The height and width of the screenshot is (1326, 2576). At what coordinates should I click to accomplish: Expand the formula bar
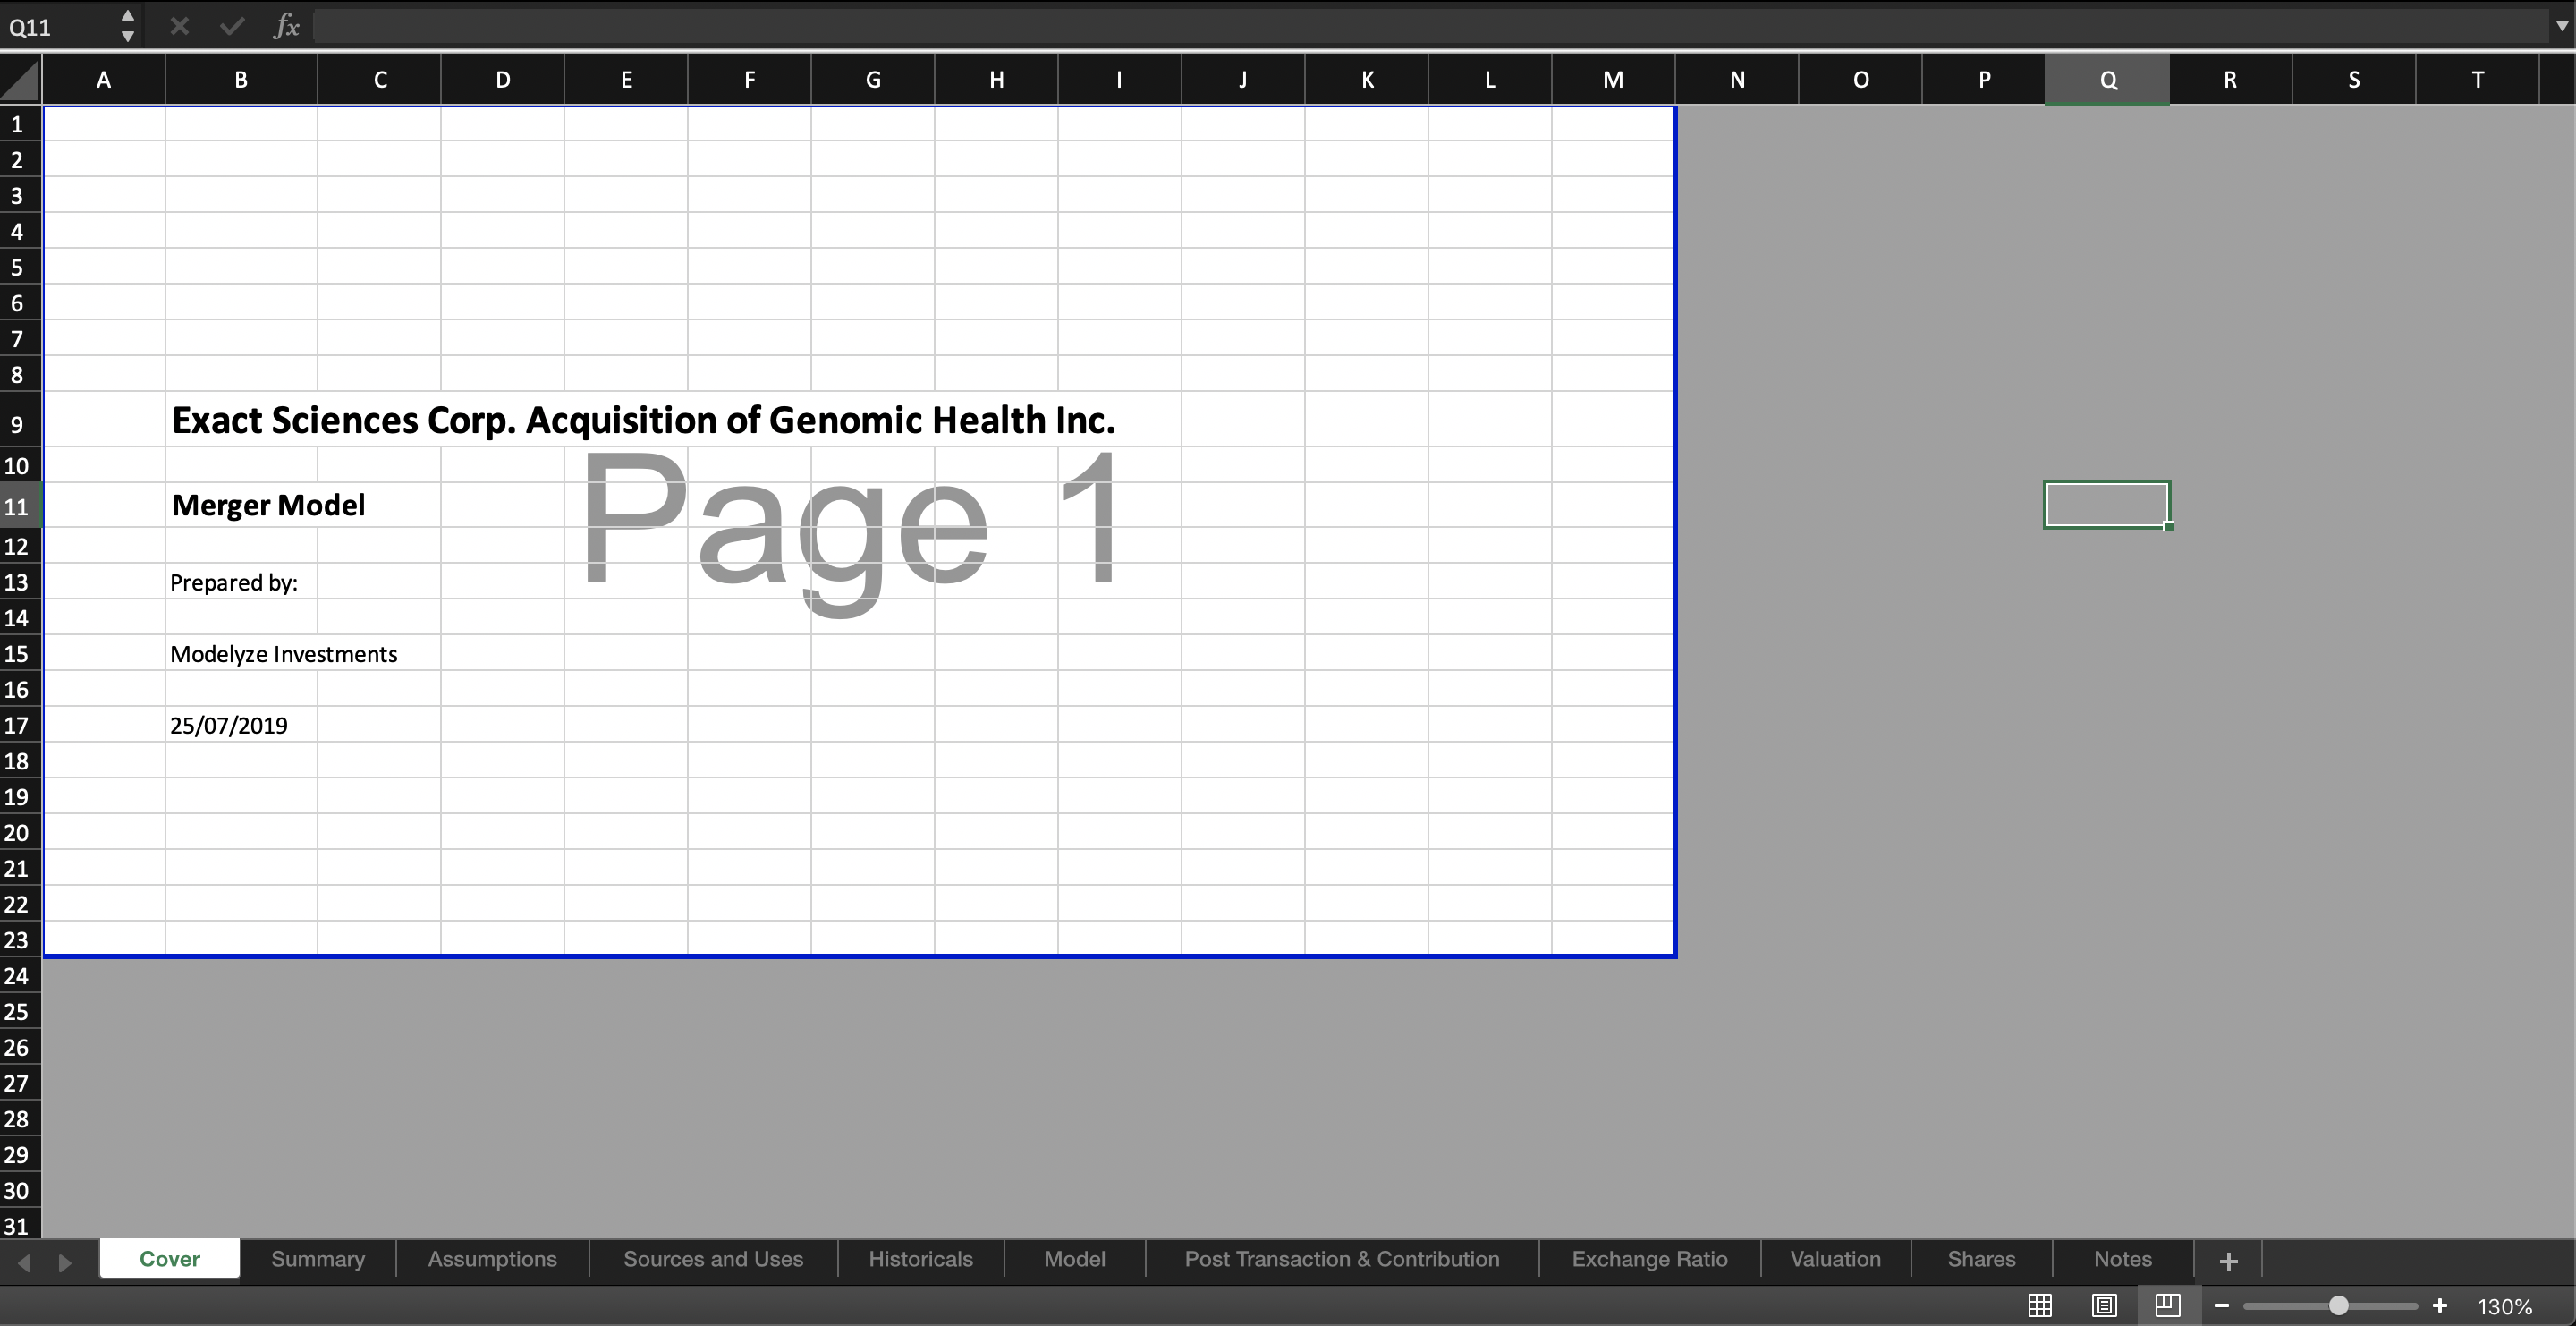pos(2562,26)
